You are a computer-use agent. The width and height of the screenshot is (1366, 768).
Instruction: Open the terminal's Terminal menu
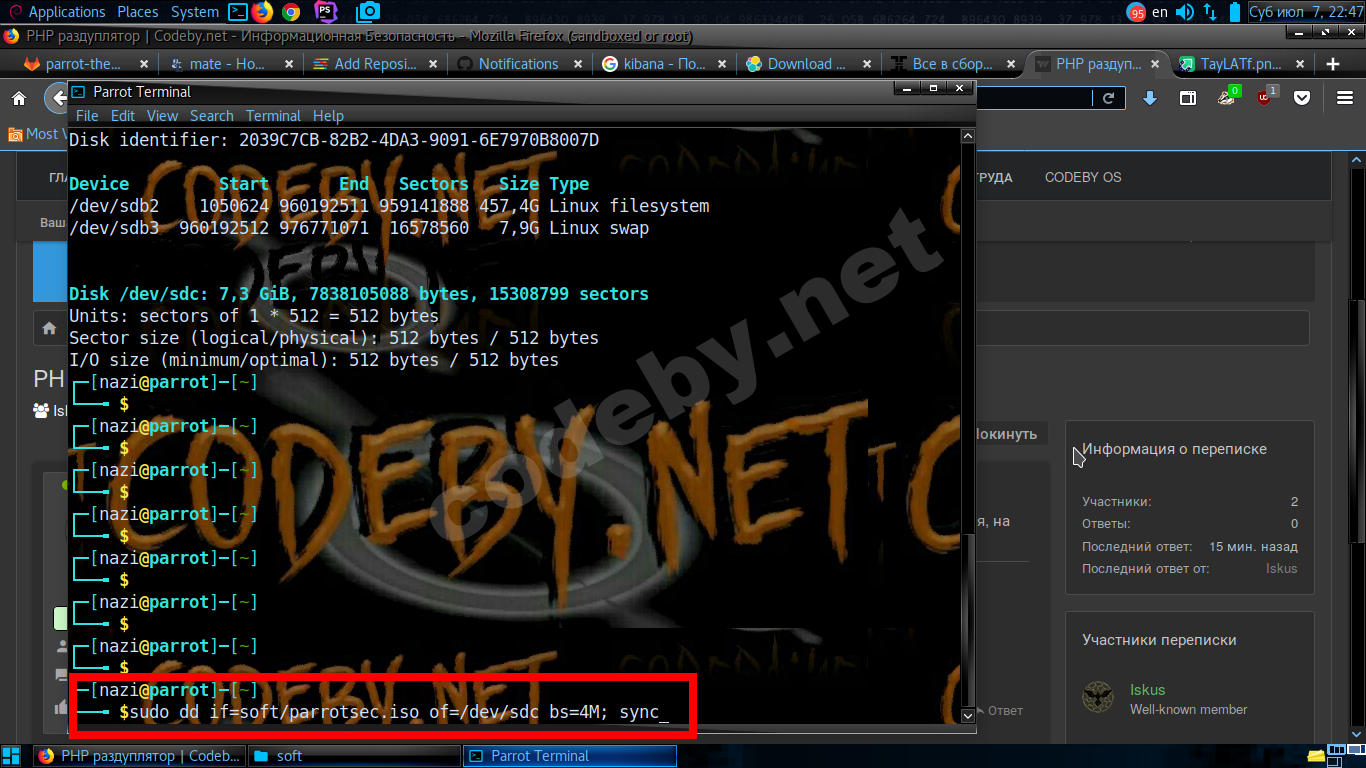(x=273, y=116)
